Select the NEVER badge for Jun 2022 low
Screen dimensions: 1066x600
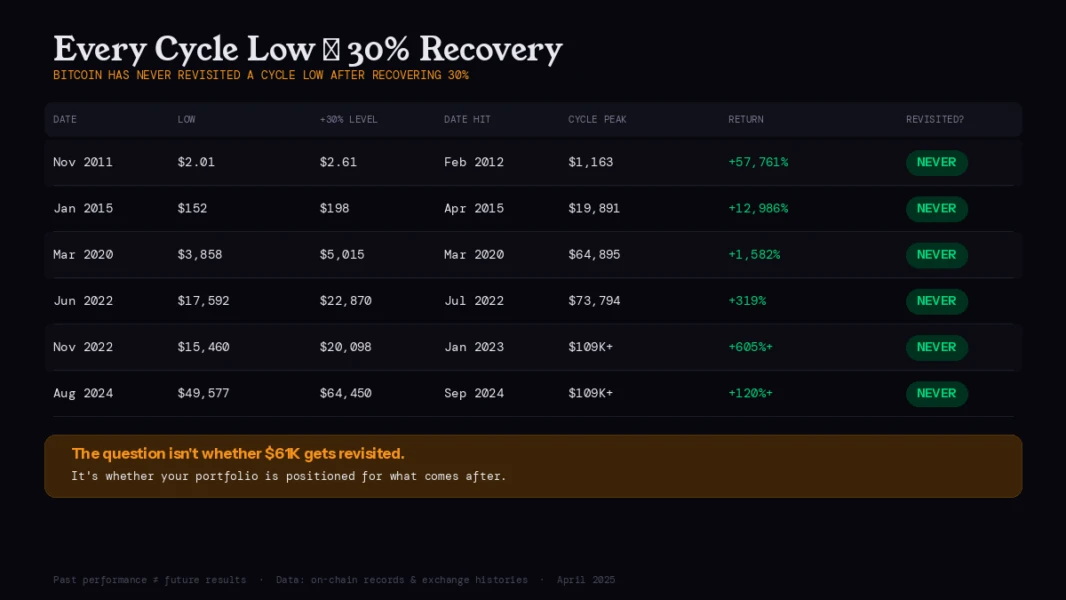click(936, 301)
